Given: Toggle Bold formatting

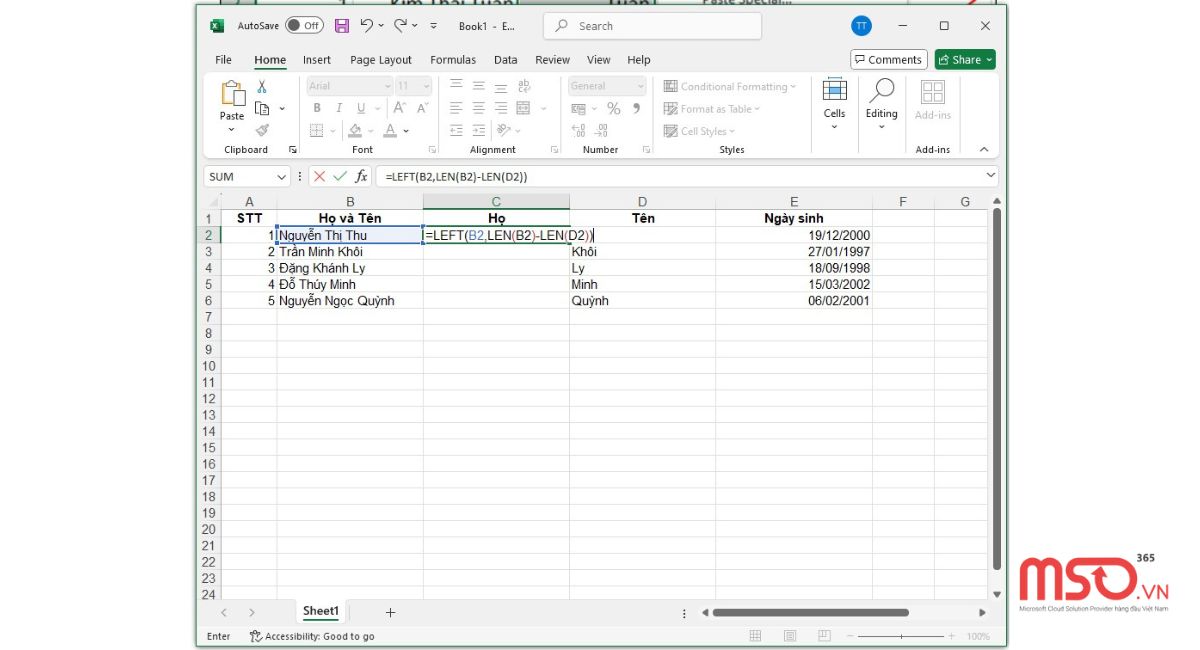Looking at the screenshot, I should 317,108.
